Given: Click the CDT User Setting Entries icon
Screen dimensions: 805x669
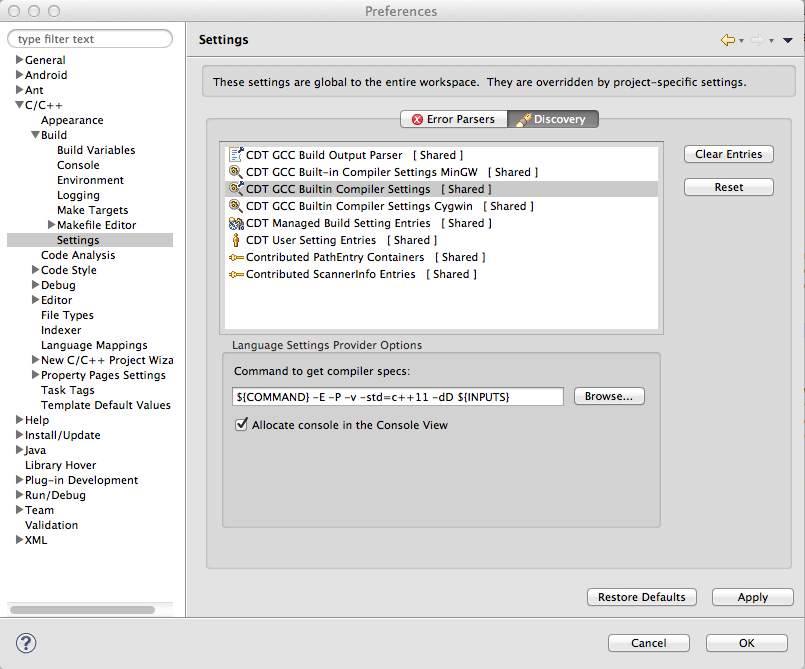Looking at the screenshot, I should (236, 240).
